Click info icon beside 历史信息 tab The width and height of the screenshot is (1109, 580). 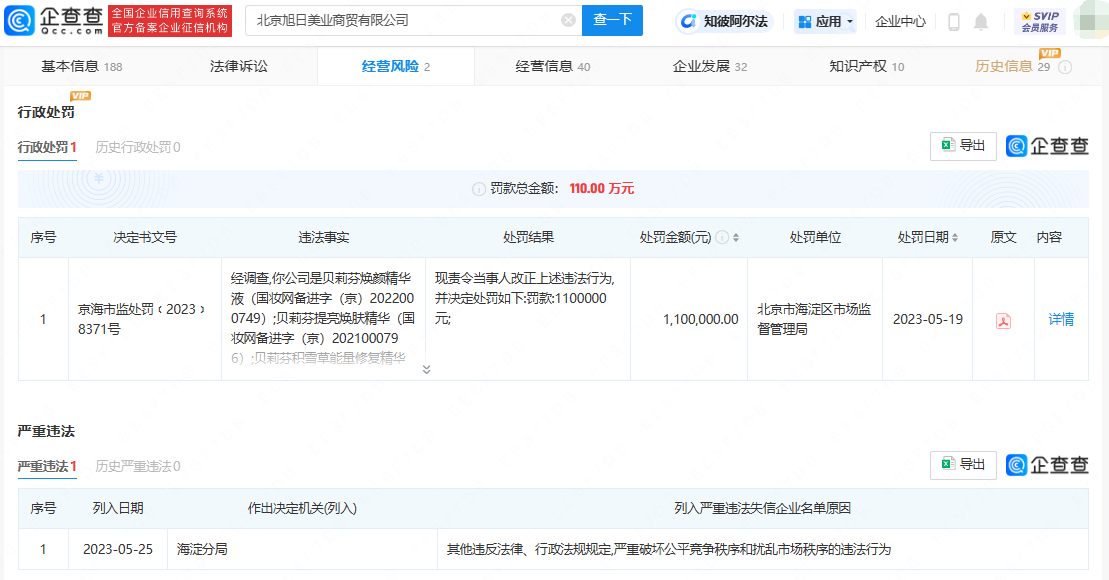(1065, 67)
